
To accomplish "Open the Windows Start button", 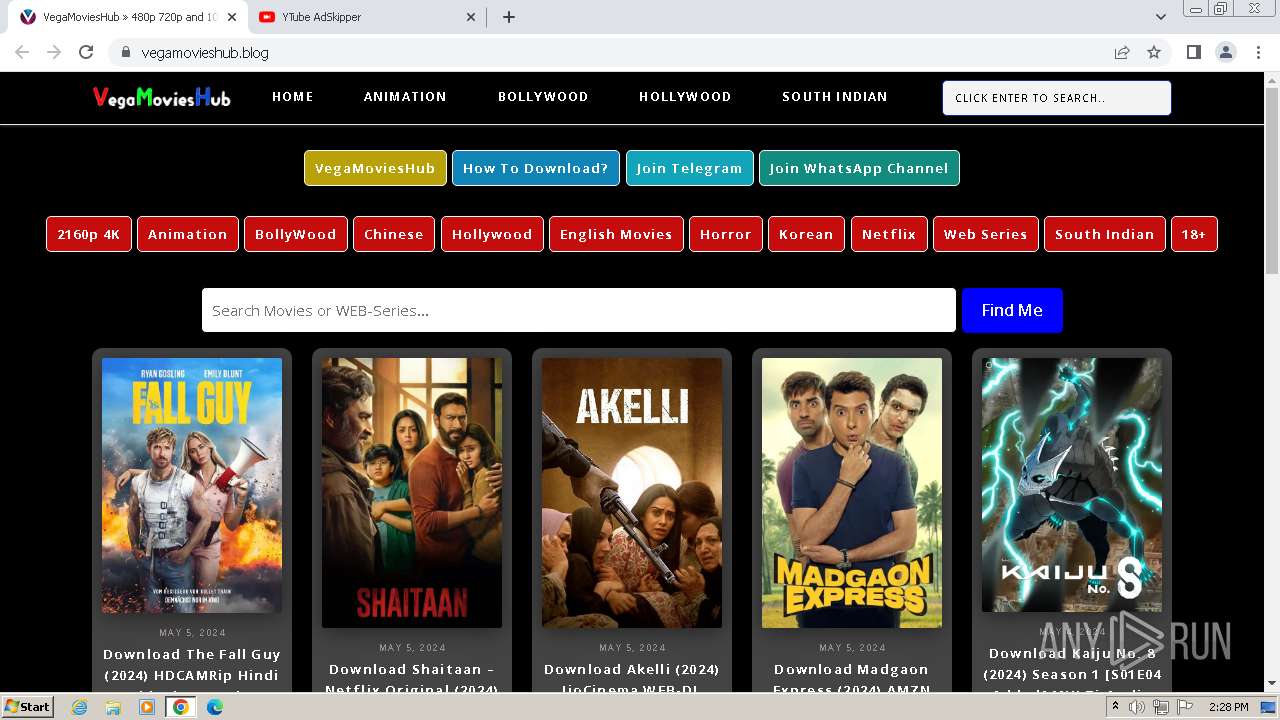I will pyautogui.click(x=28, y=706).
